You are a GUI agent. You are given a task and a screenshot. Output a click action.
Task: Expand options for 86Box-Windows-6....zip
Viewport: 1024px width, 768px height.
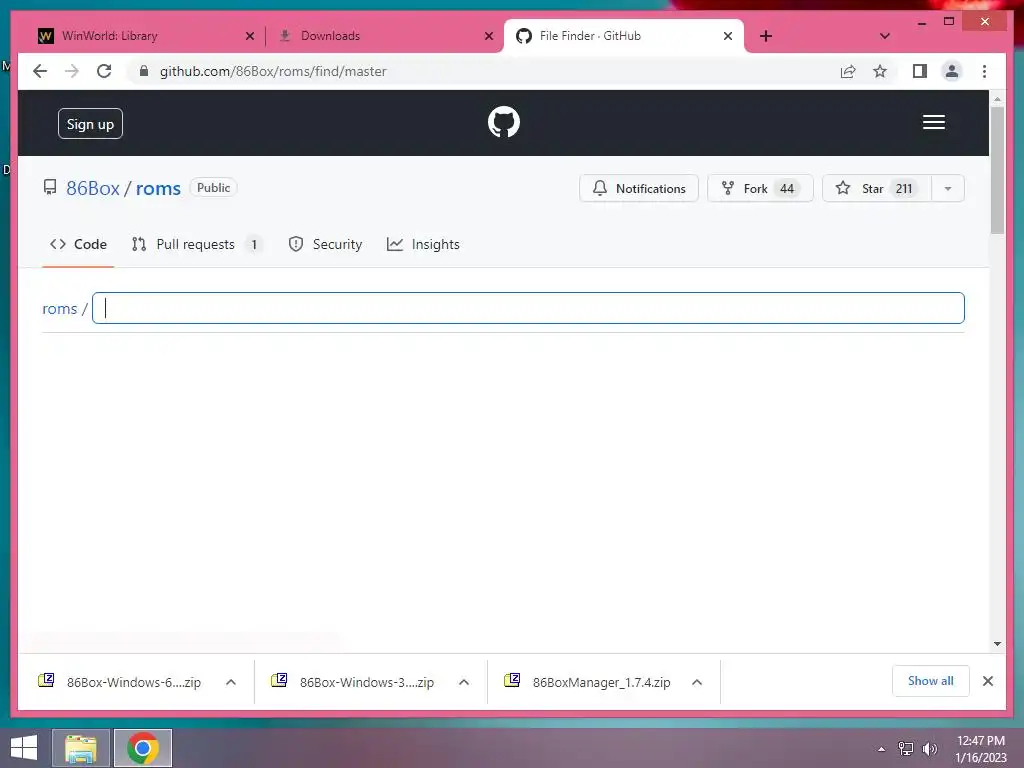click(x=231, y=682)
